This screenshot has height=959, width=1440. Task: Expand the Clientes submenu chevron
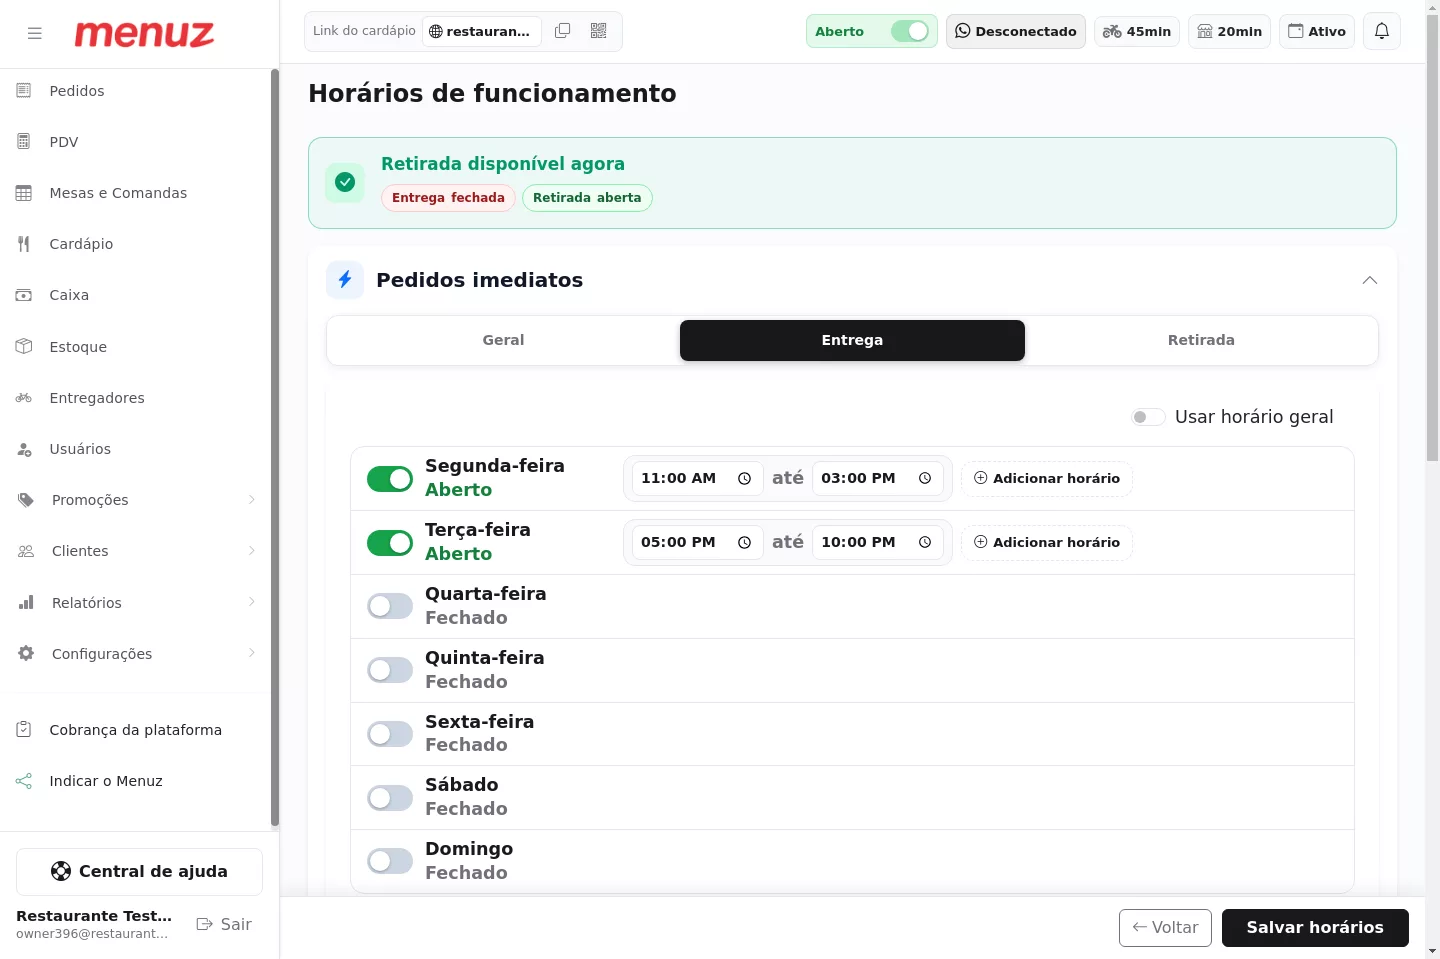(252, 551)
